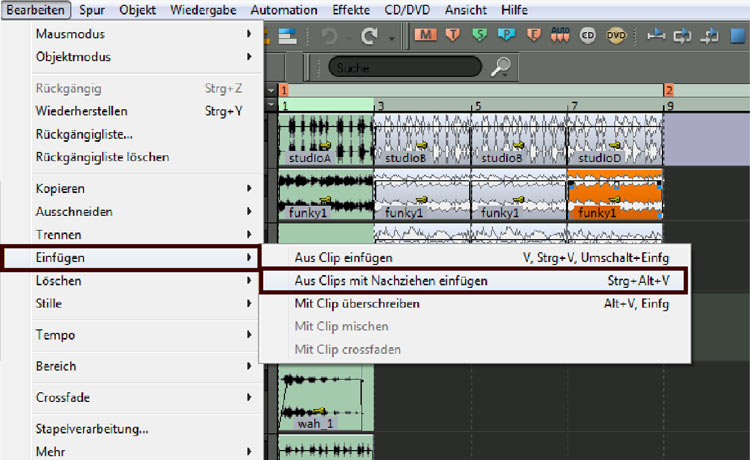Screen dimensions: 750x460
Task: Click the orange T toolbar marker icon
Action: tap(452, 35)
